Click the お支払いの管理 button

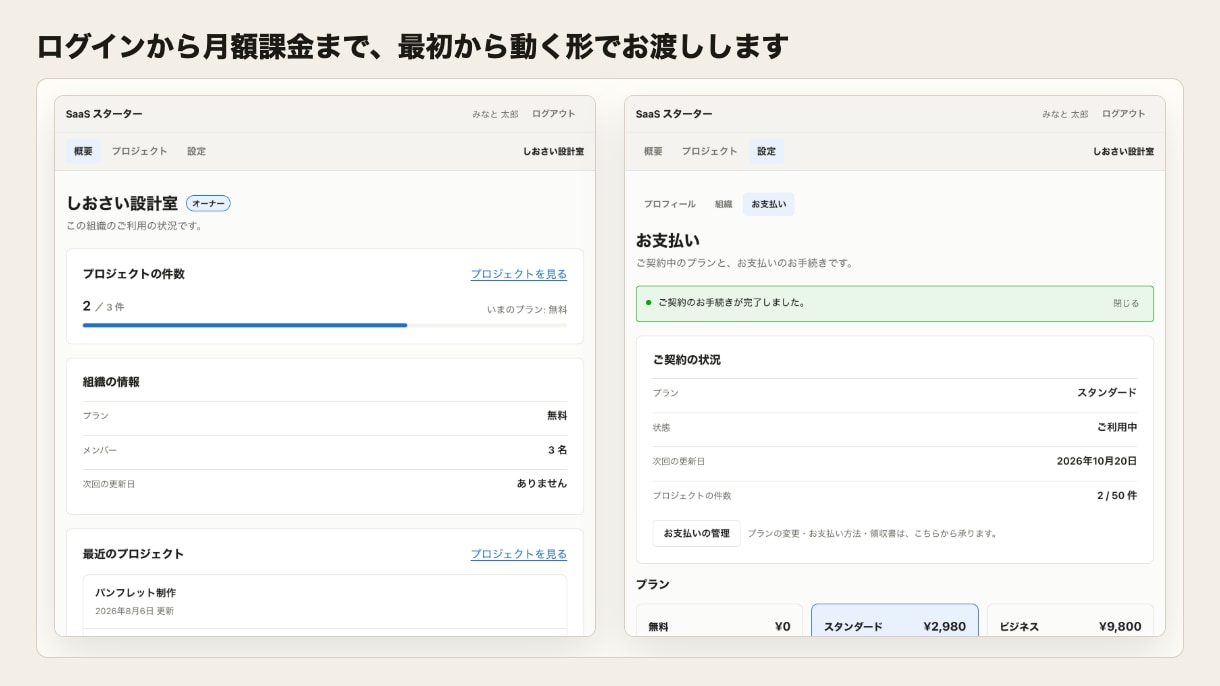pos(696,533)
